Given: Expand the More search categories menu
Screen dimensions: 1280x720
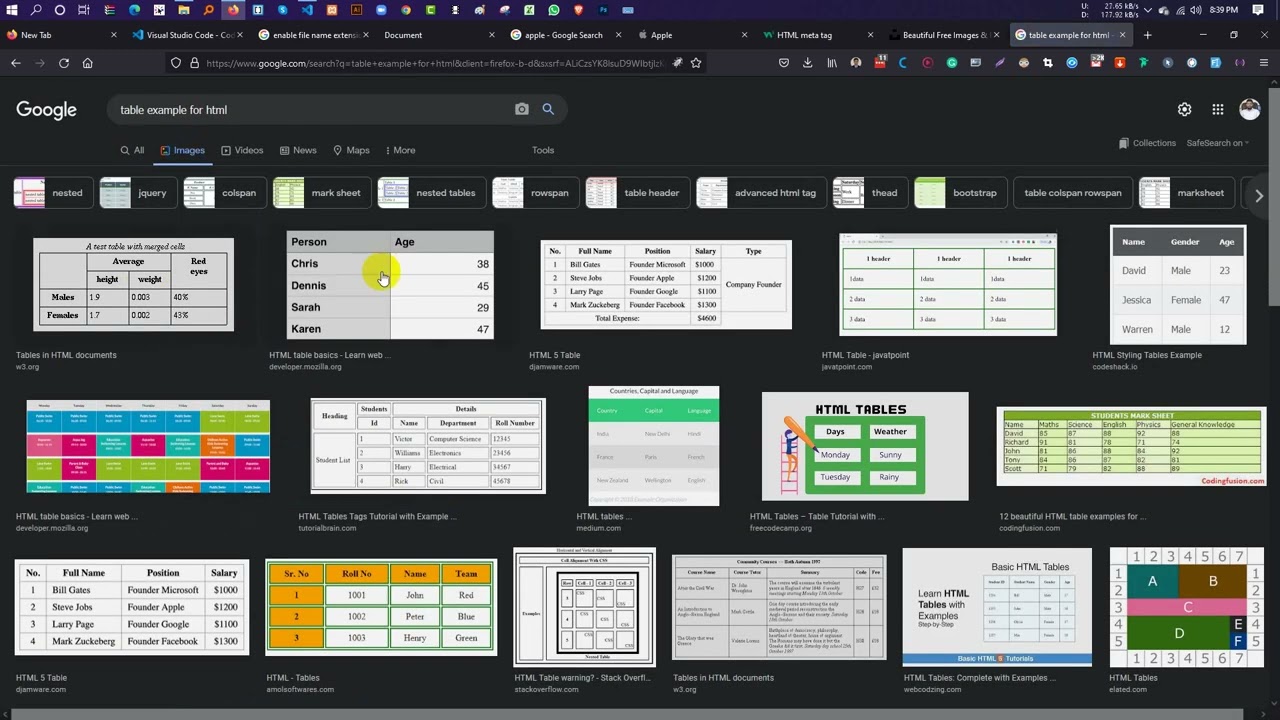Looking at the screenshot, I should click(x=400, y=150).
